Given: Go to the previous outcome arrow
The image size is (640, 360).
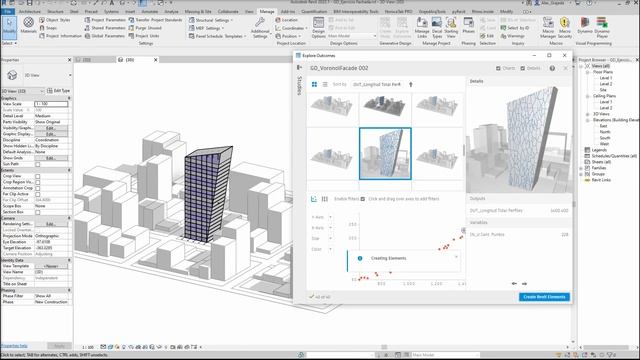Looking at the screenshot, I should pos(514,283).
